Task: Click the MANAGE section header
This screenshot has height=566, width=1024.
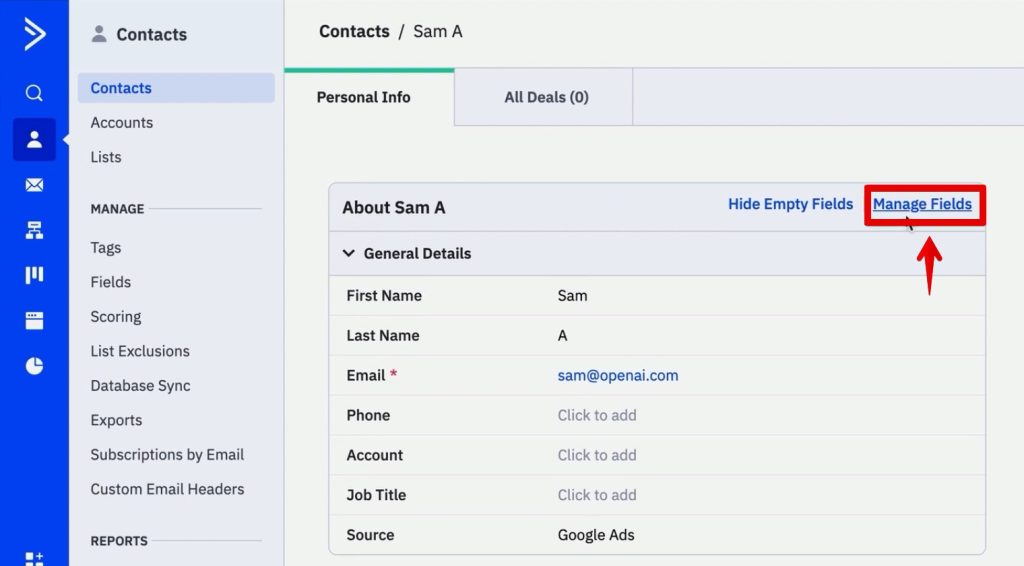Action: pyautogui.click(x=118, y=209)
